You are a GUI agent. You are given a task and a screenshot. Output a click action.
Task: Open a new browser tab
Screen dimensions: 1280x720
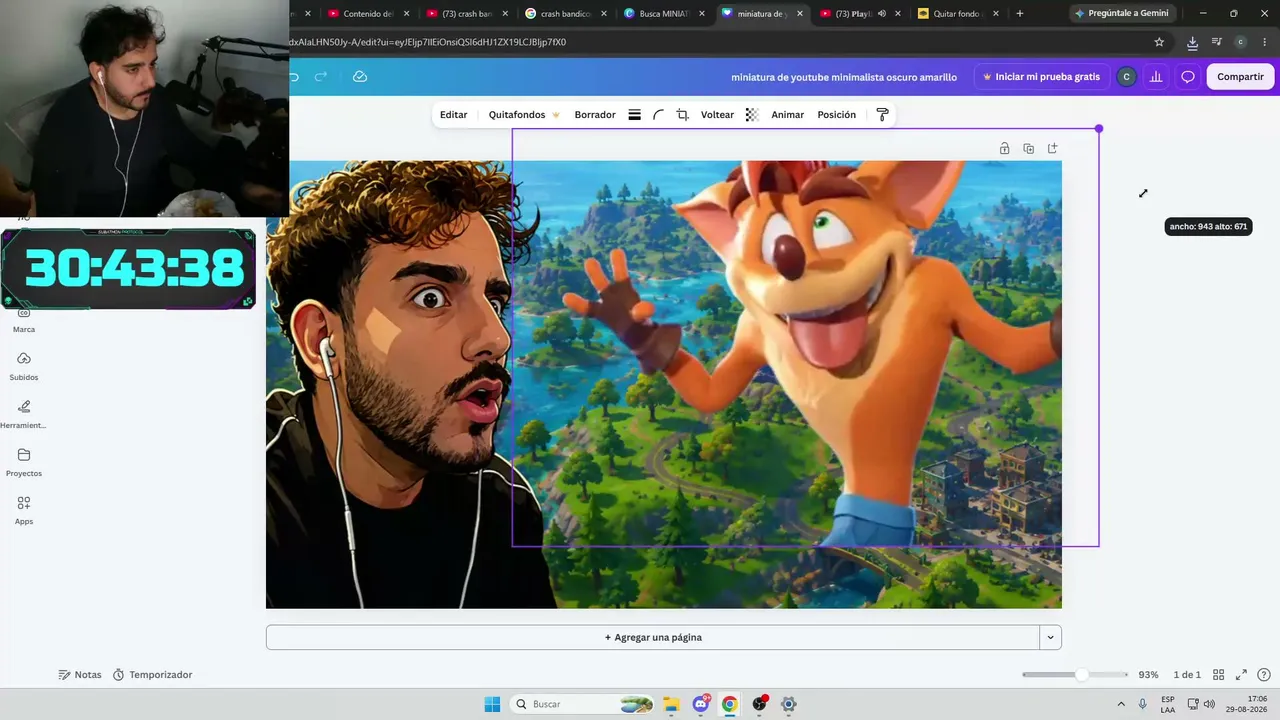1020,14
